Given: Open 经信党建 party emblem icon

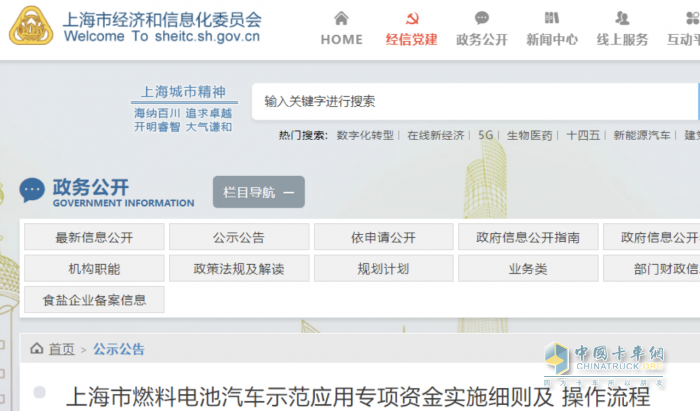Looking at the screenshot, I should pyautogui.click(x=411, y=18).
